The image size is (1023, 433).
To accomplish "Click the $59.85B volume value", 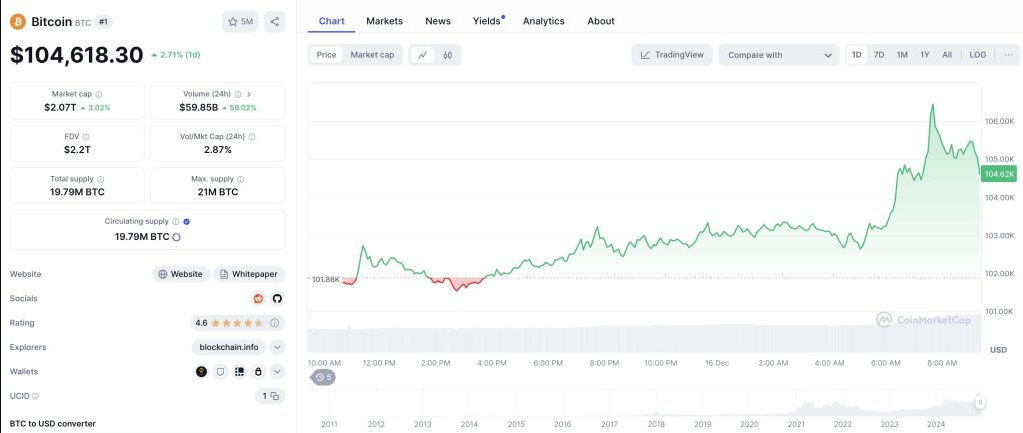I will pyautogui.click(x=198, y=108).
